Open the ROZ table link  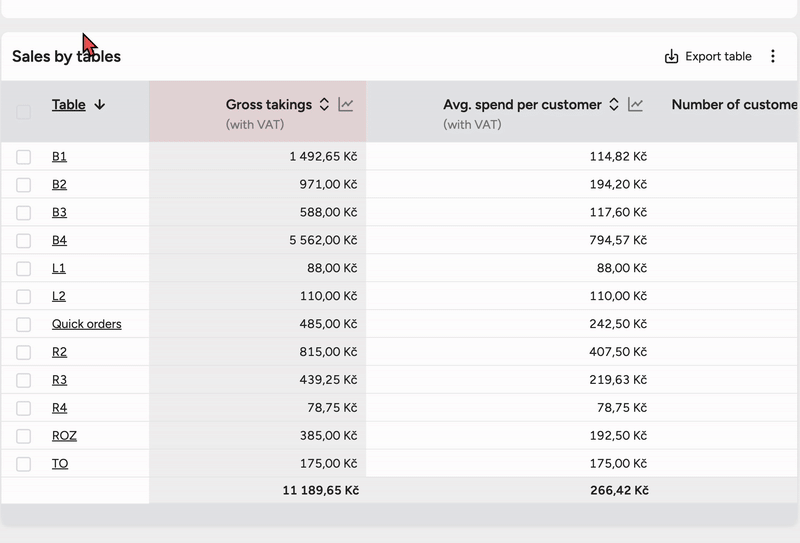point(64,436)
